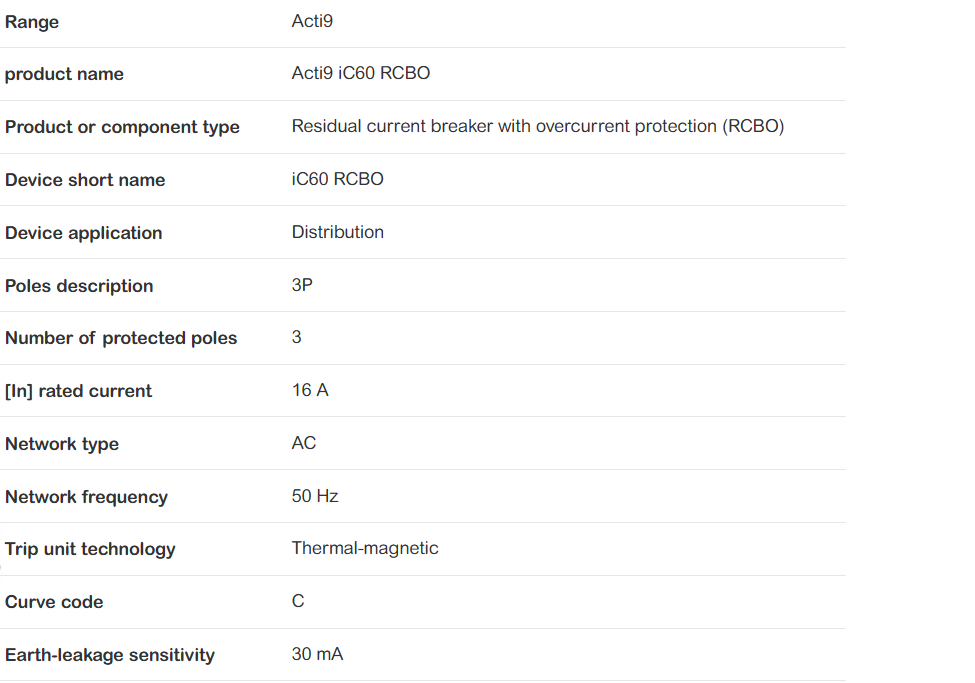The width and height of the screenshot is (975, 683).
Task: Select the '30 mA' earth-leakage sensitivity value
Action: (x=317, y=655)
